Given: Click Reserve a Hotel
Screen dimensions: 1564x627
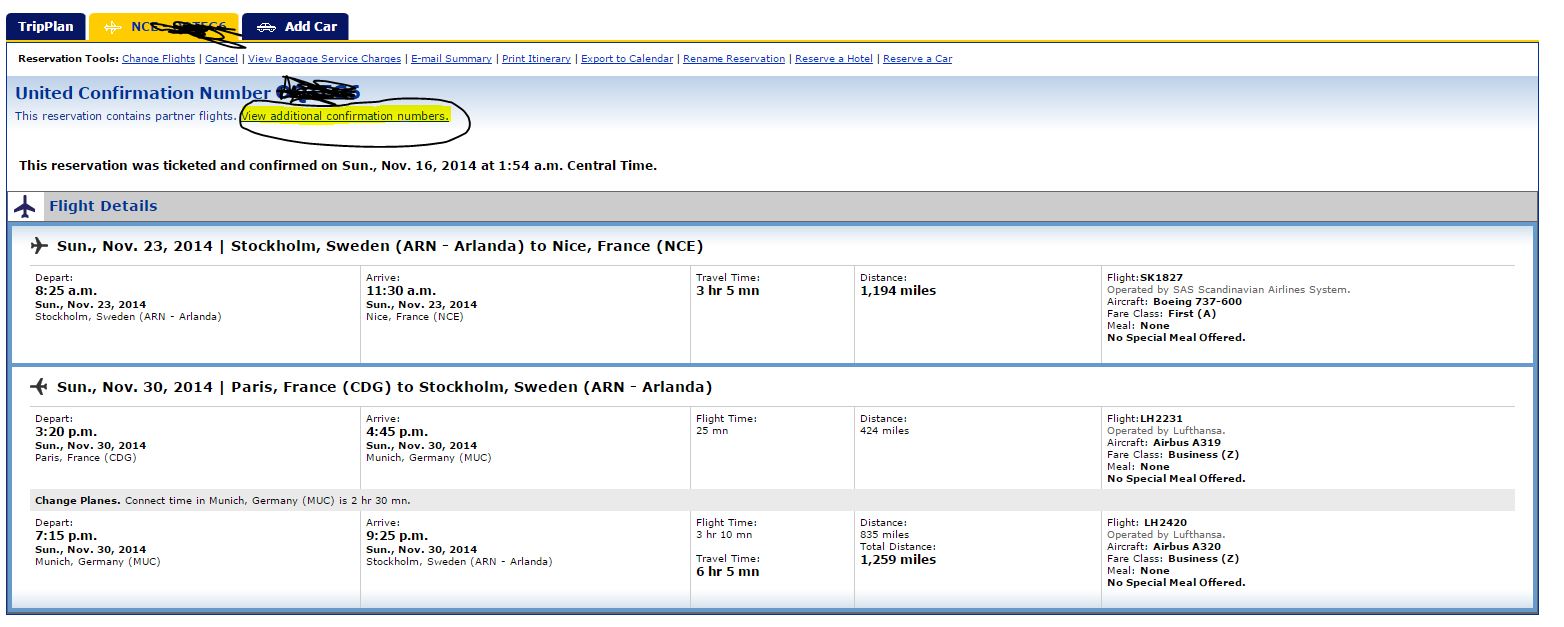Looking at the screenshot, I should coord(834,59).
